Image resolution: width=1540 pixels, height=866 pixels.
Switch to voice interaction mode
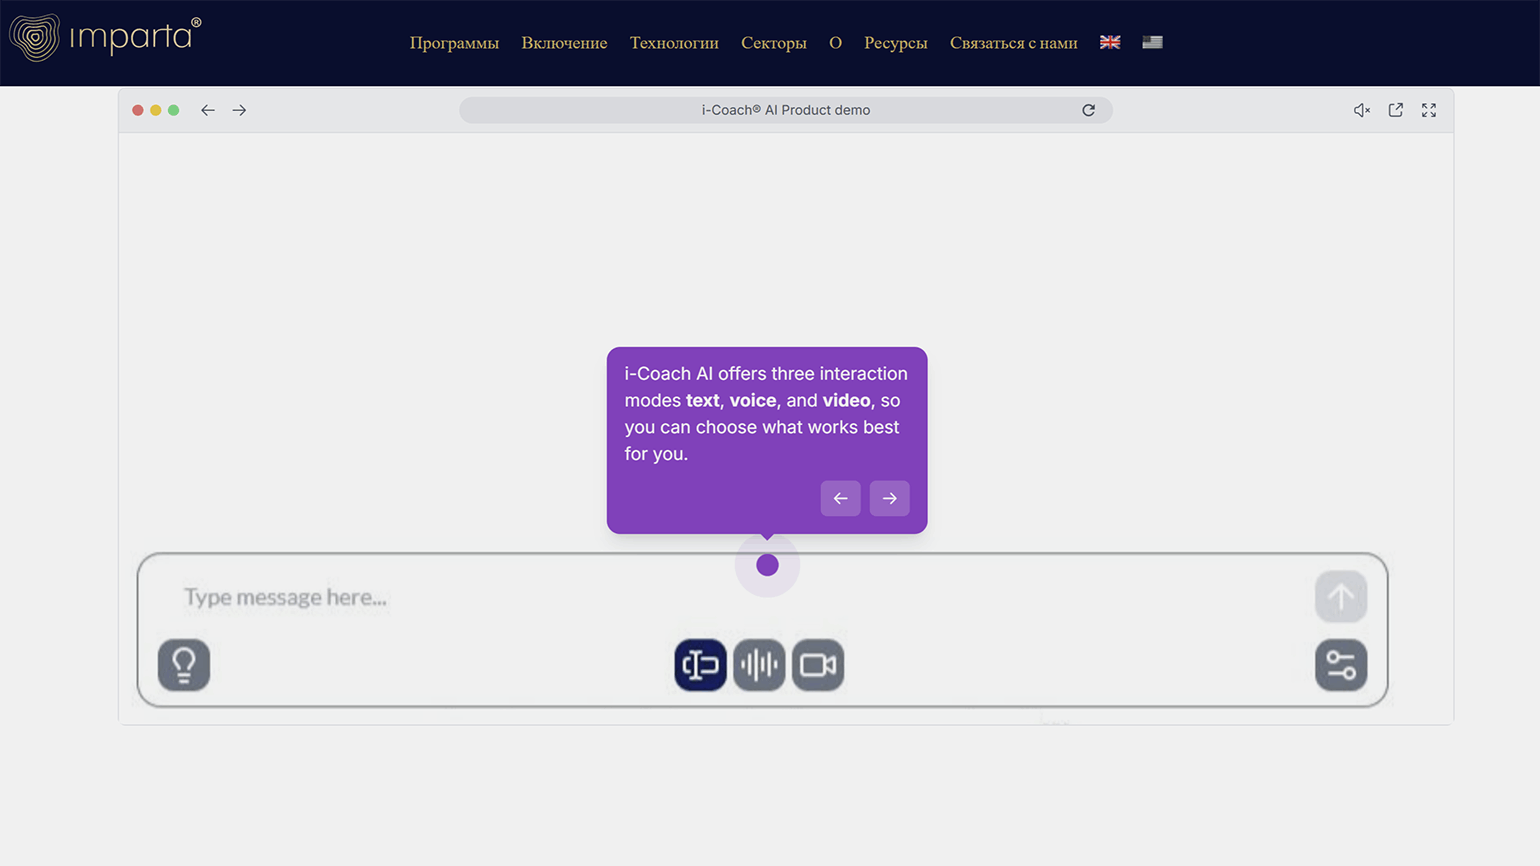(x=759, y=665)
